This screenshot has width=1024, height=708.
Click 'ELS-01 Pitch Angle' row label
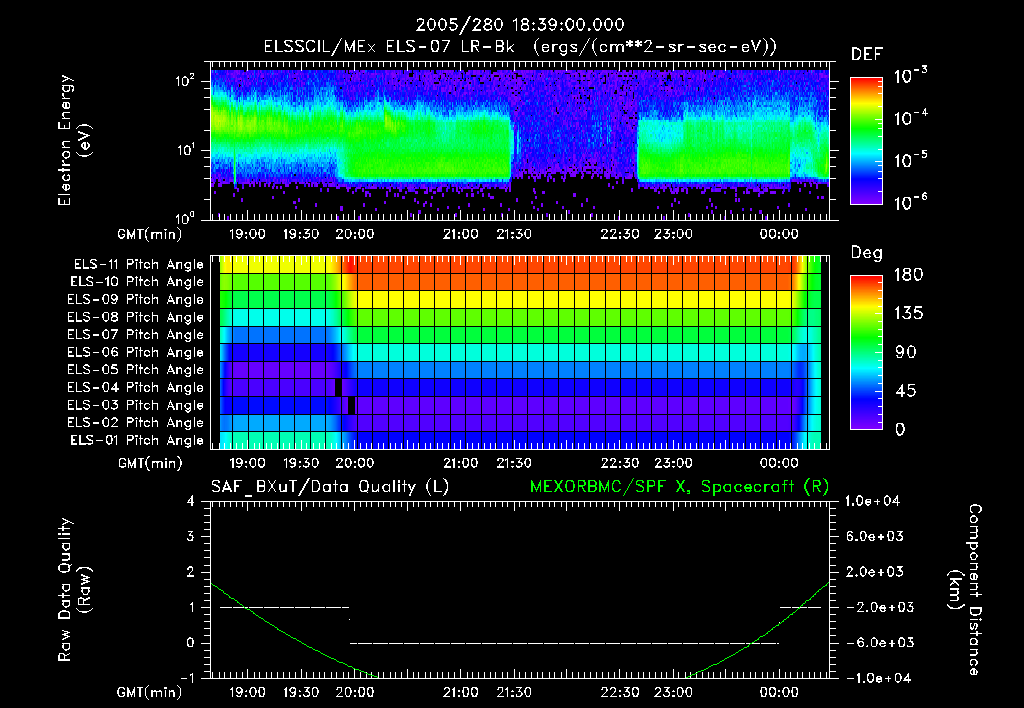click(x=137, y=440)
